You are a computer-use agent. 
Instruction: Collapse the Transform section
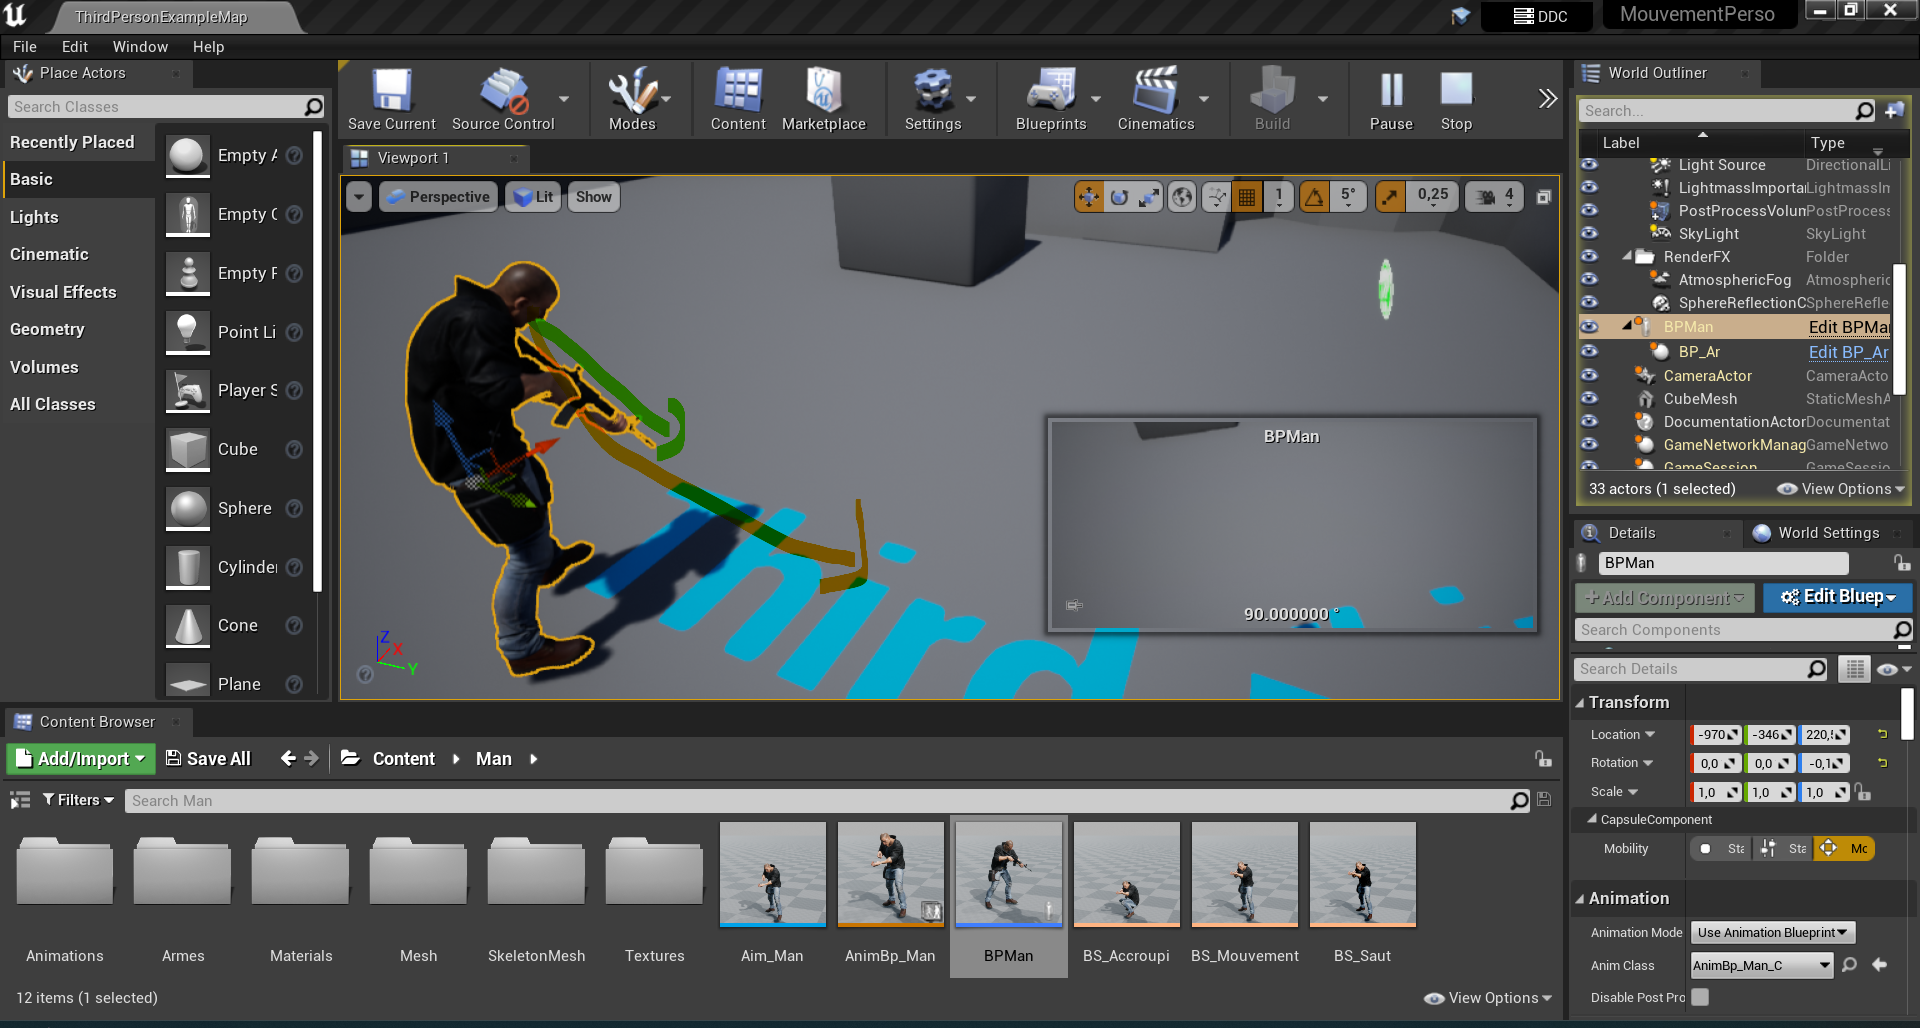tap(1581, 702)
